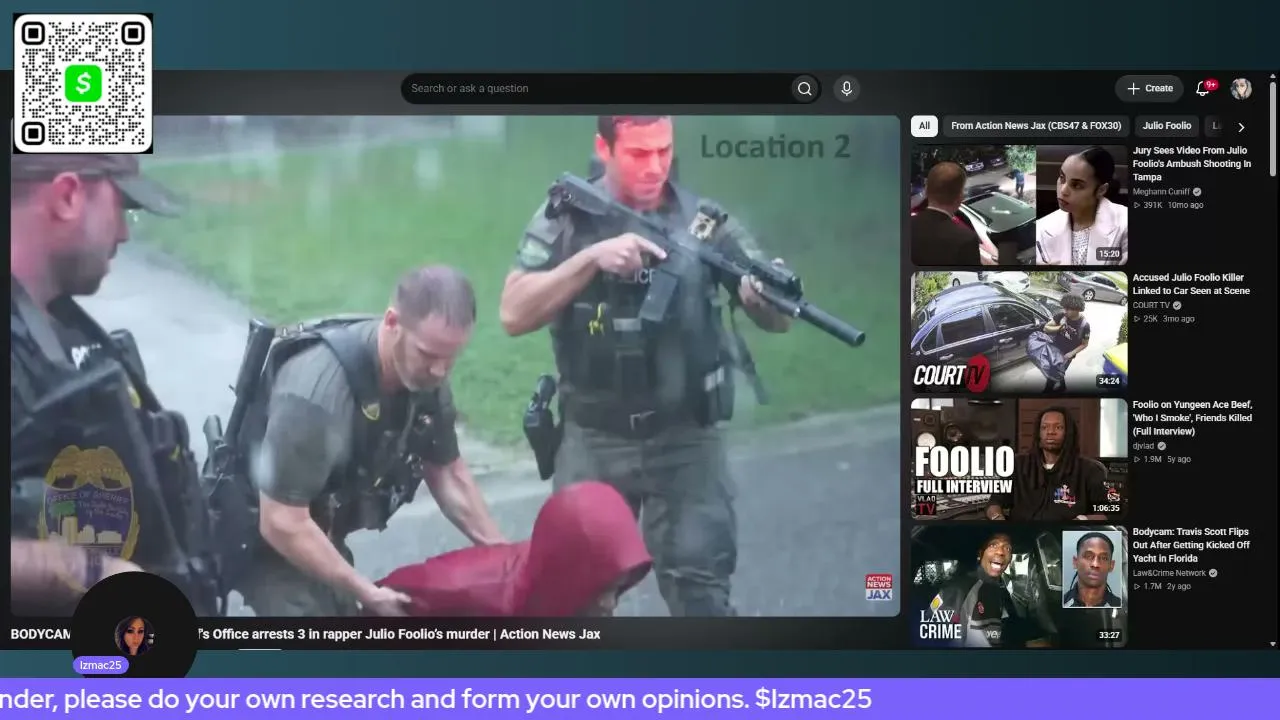Click the magnifier search button
Screen dimensions: 1280x720
tap(804, 89)
